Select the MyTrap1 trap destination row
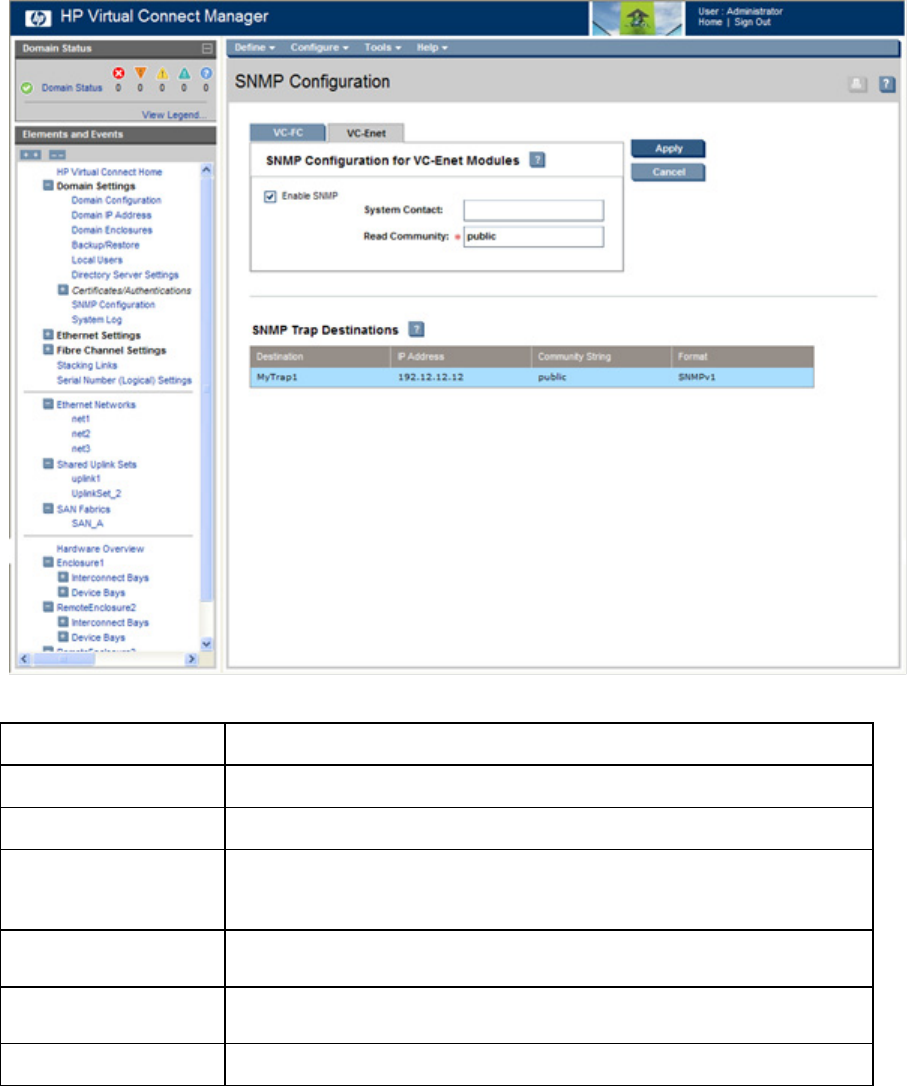Image resolution: width=908 pixels, height=1086 pixels. click(x=531, y=377)
